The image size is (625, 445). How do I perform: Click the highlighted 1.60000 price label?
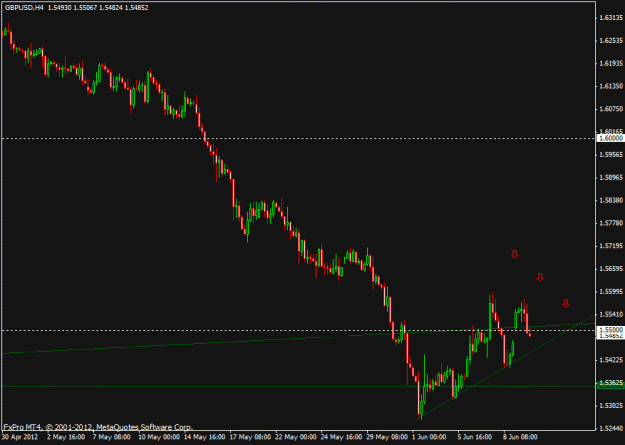pos(610,138)
